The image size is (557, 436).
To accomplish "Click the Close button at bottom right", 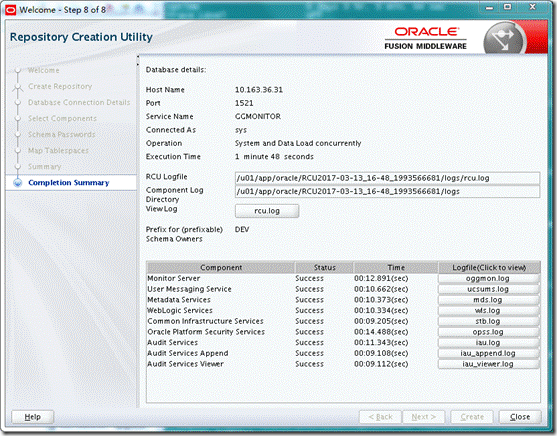I will click(x=520, y=417).
